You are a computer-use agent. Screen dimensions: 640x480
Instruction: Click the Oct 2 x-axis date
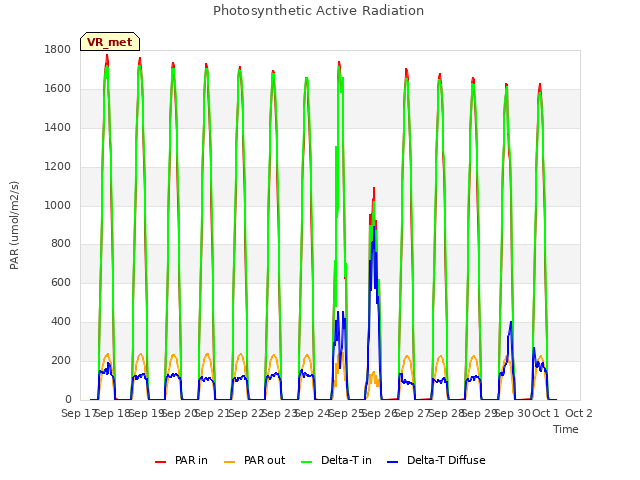pyautogui.click(x=579, y=413)
